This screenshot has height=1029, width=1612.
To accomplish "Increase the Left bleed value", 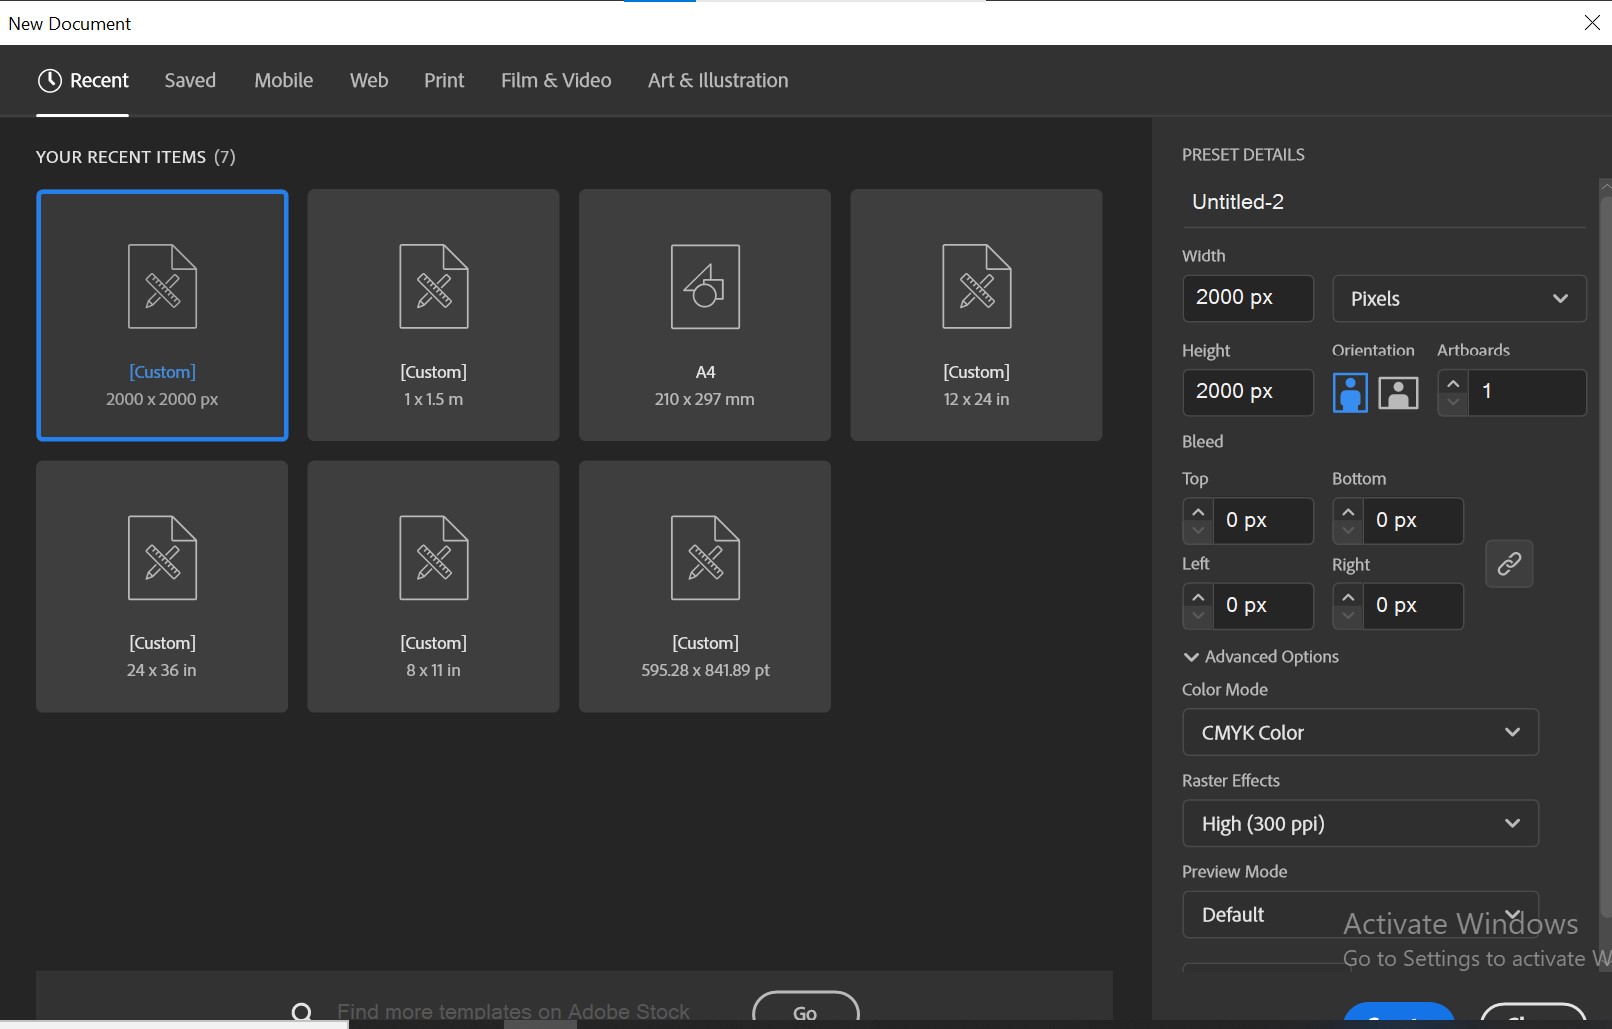I will (1198, 596).
